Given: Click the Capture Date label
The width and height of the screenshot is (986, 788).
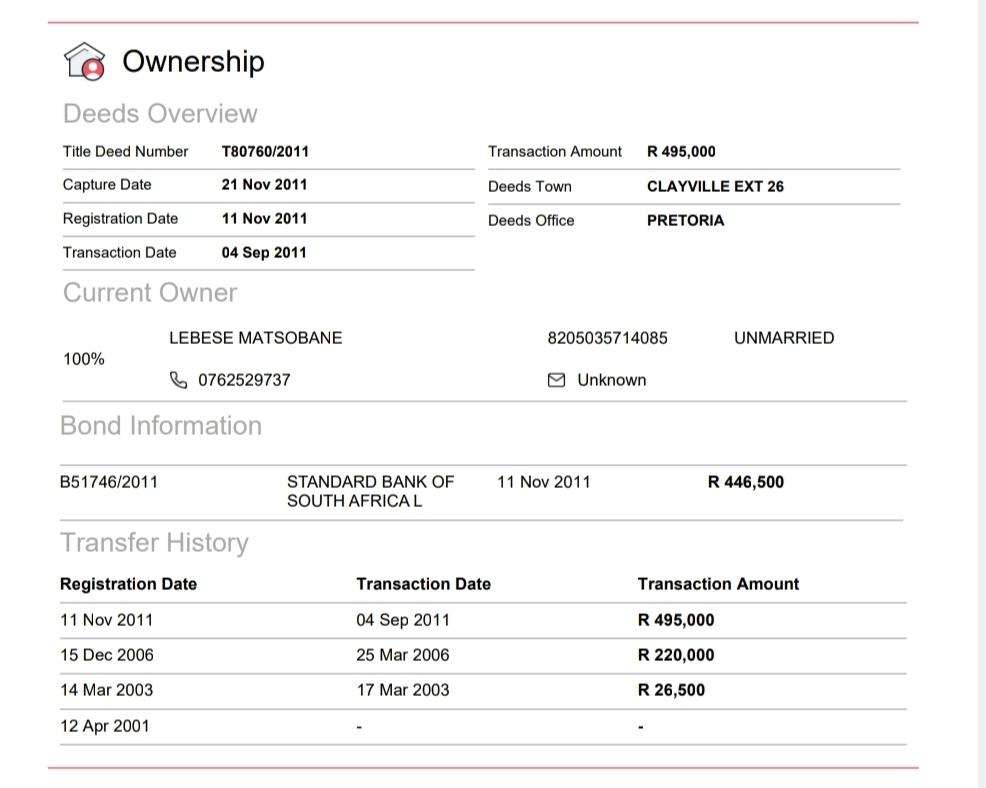Looking at the screenshot, I should [x=107, y=185].
